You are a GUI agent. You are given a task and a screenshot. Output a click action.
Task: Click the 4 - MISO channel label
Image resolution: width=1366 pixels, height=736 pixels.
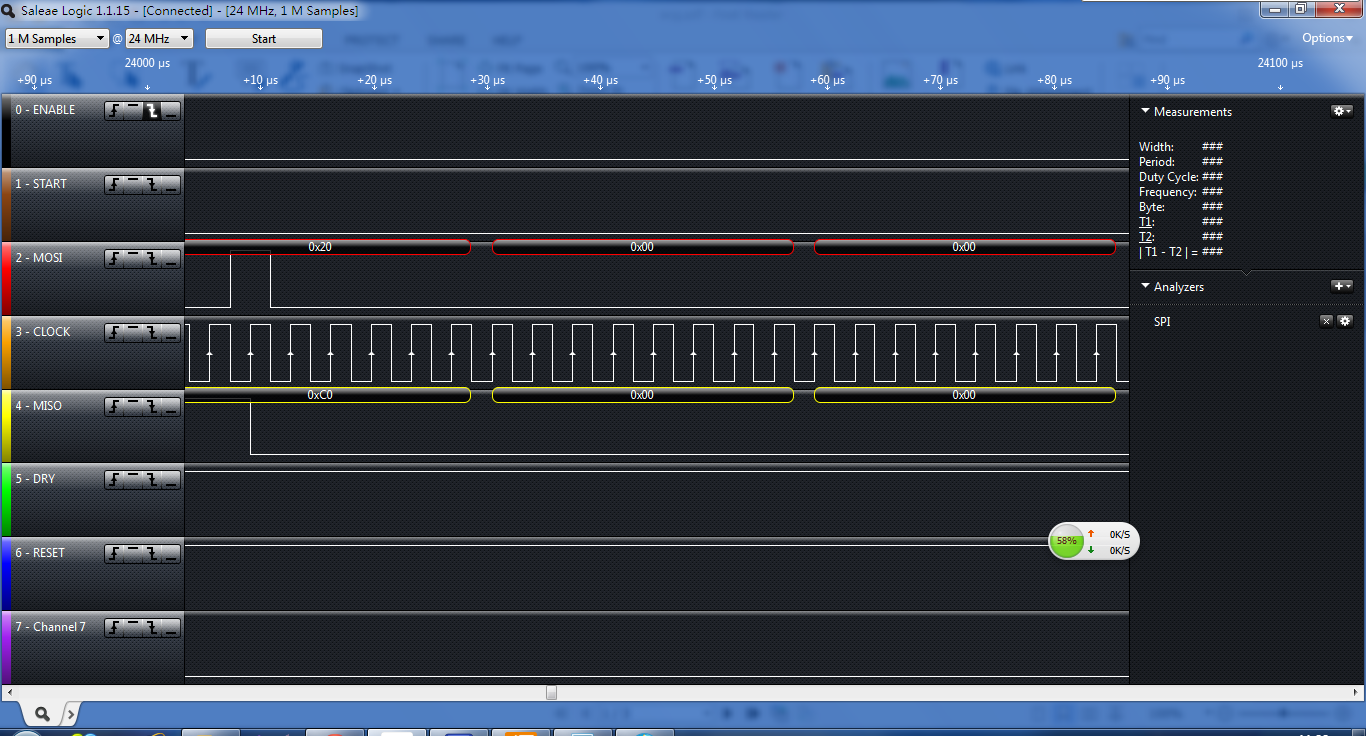point(38,406)
